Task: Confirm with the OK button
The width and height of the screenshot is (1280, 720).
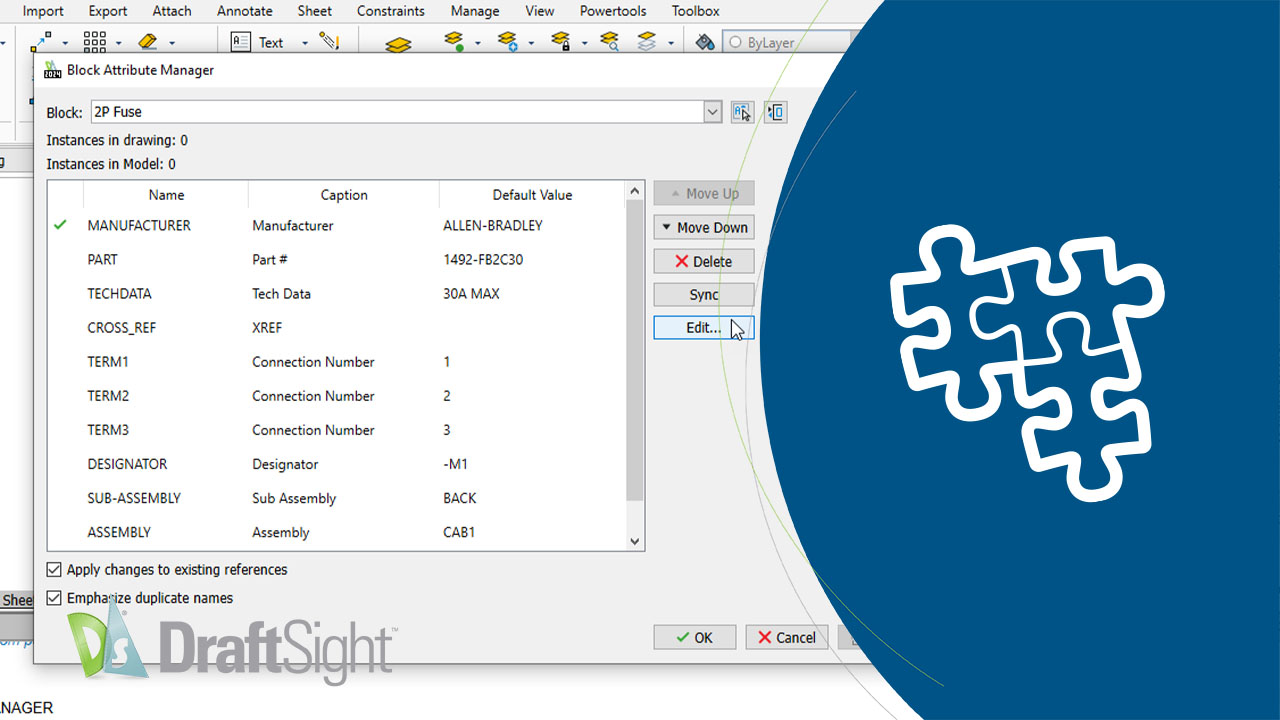Action: pyautogui.click(x=695, y=637)
